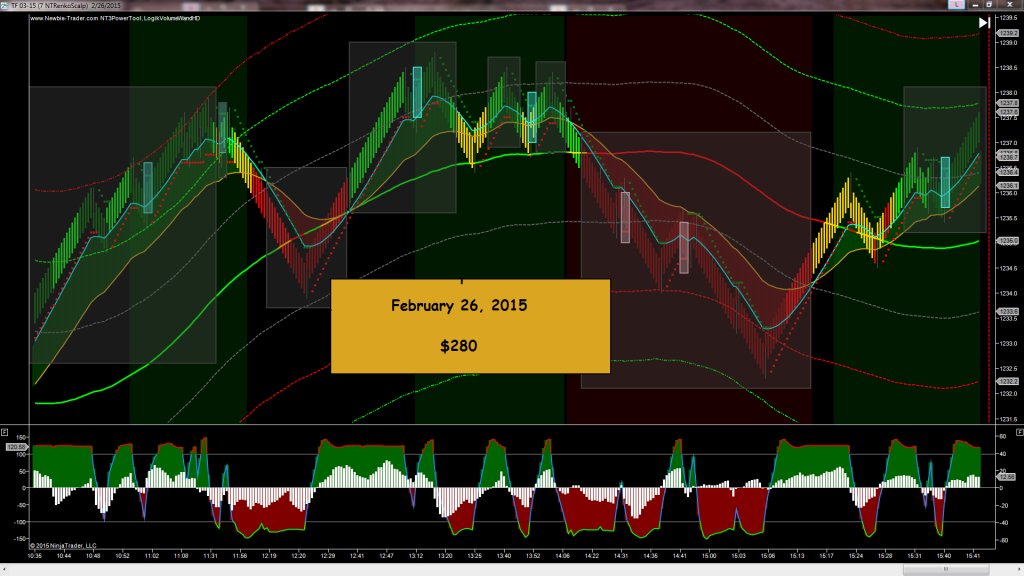The width and height of the screenshot is (1024, 576).
Task: Click the 13:40 time axis label
Action: pos(504,556)
